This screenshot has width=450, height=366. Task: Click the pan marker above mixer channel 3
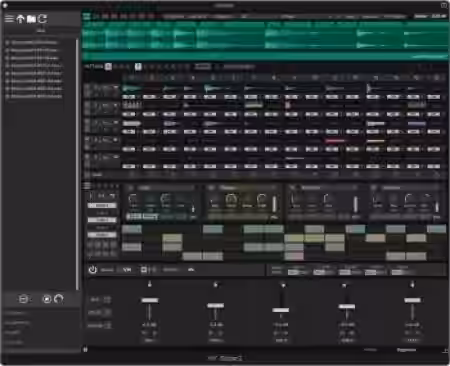(283, 285)
